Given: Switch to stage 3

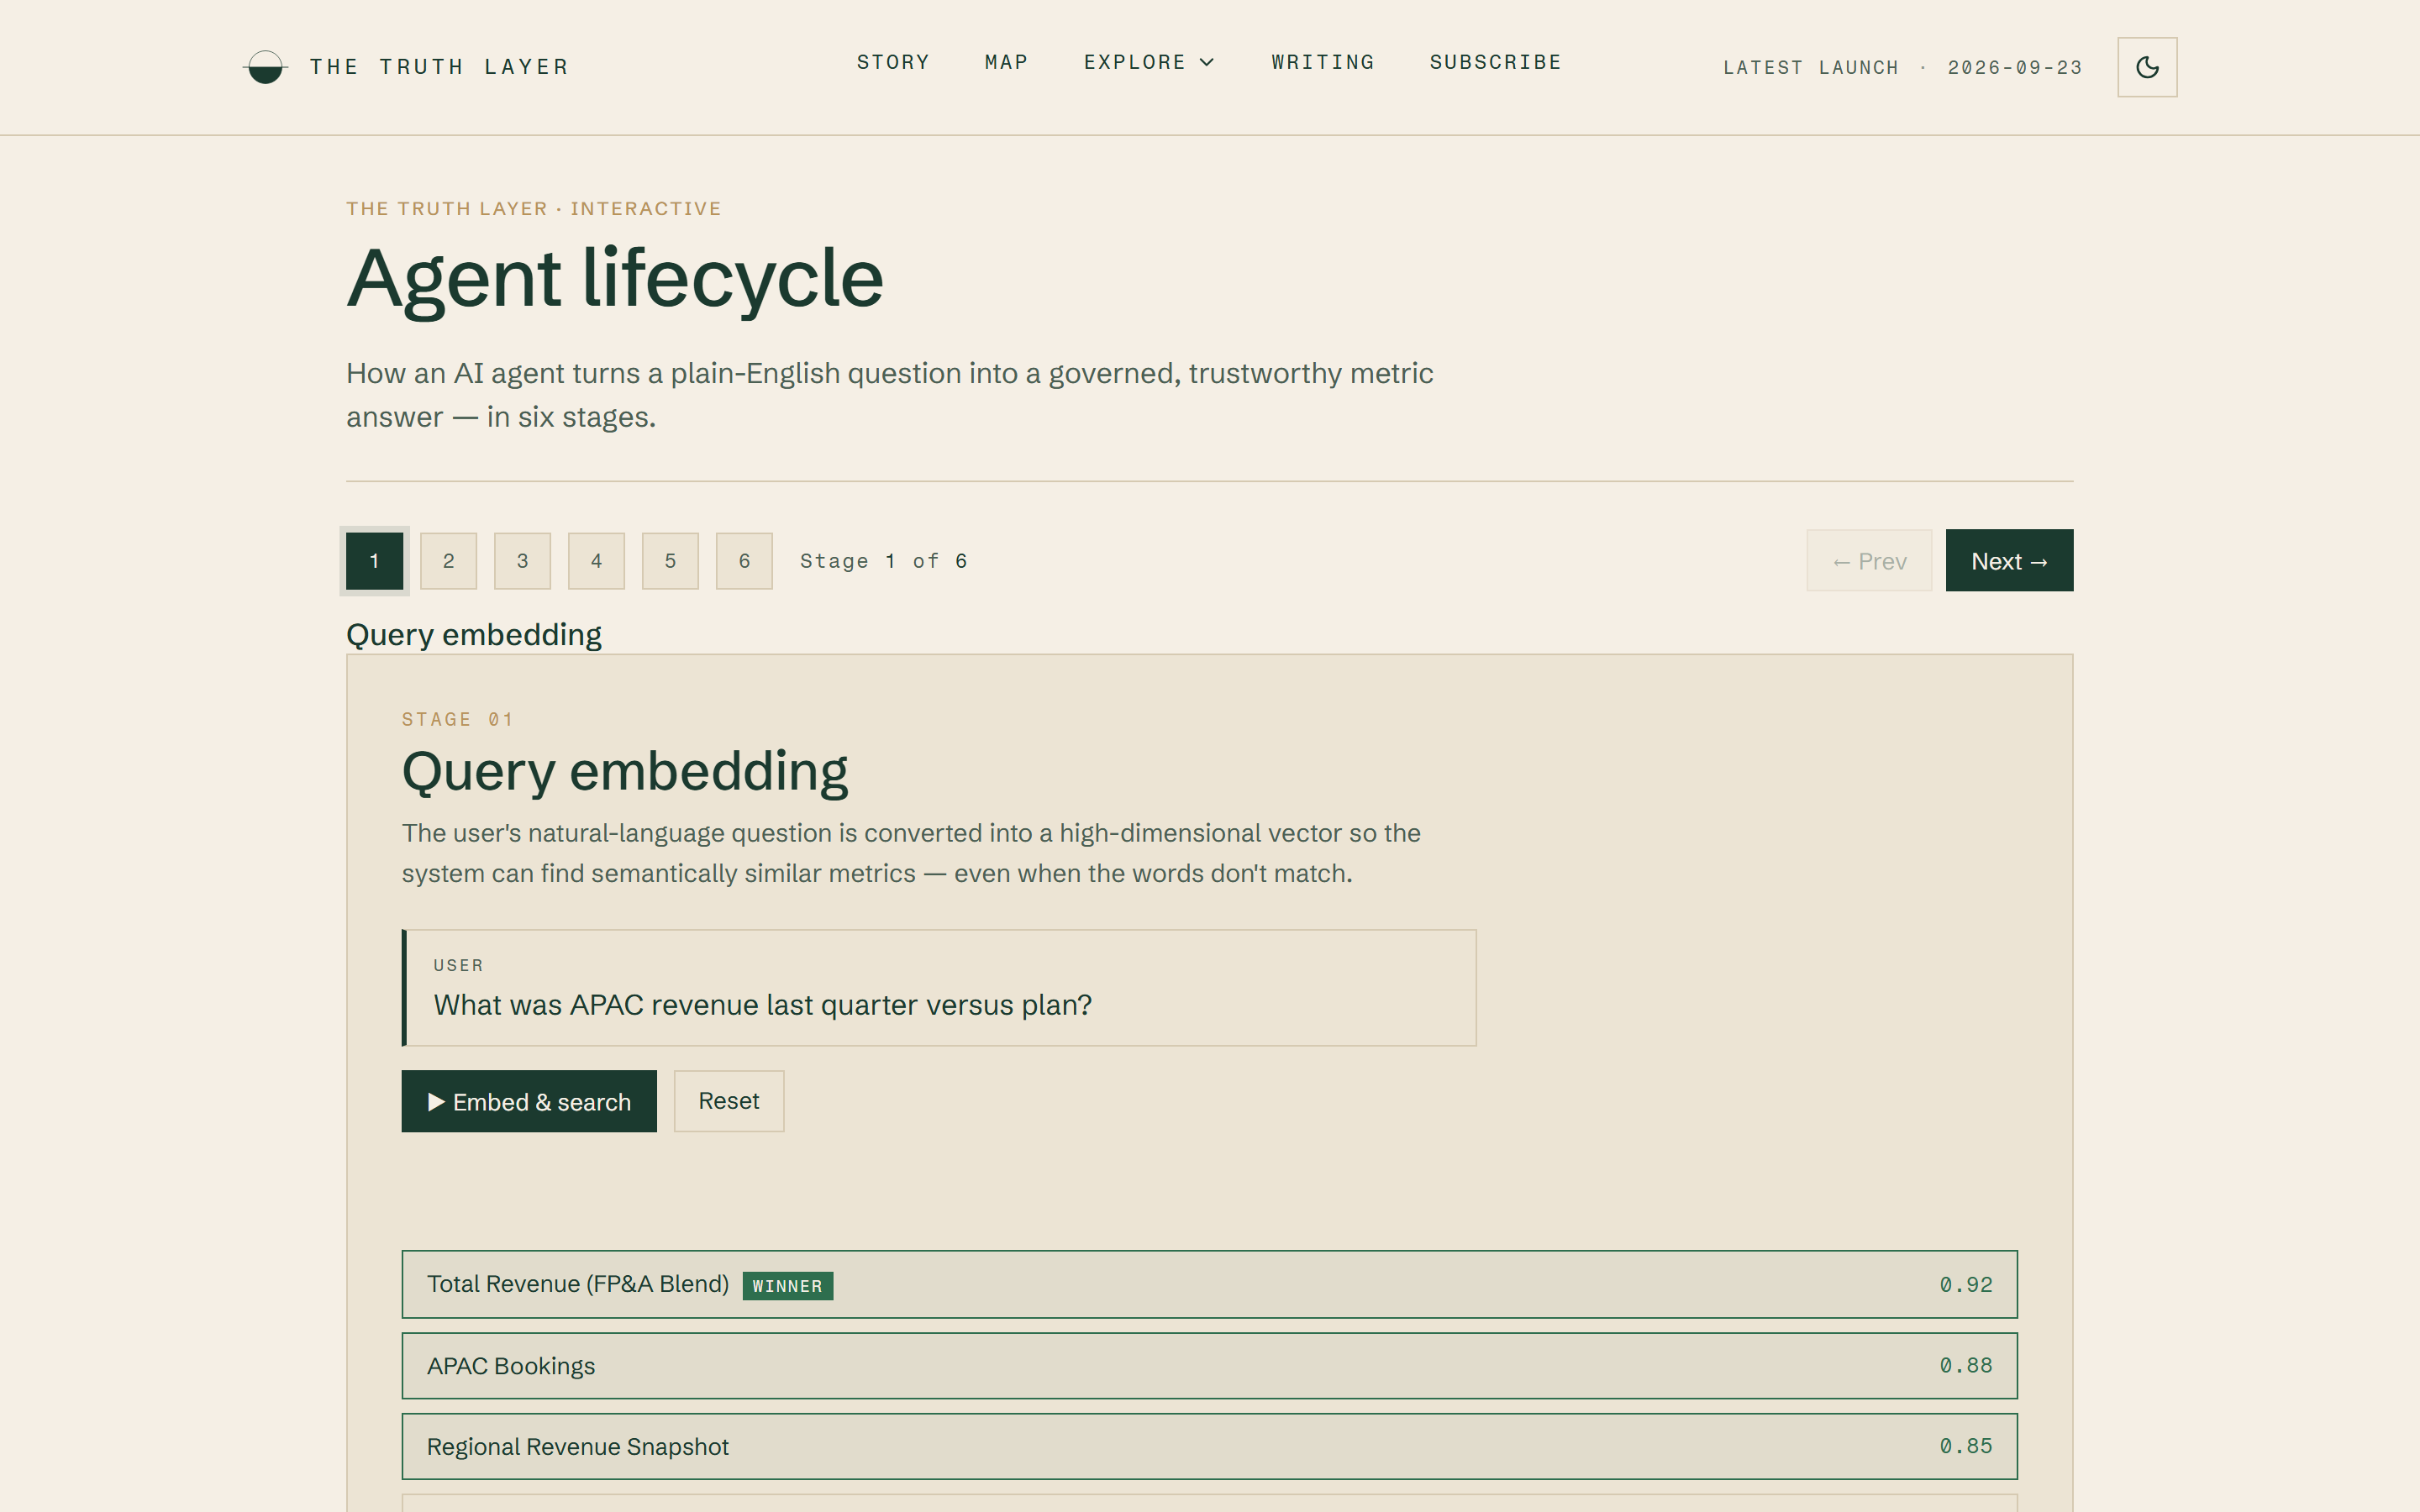Looking at the screenshot, I should point(522,561).
